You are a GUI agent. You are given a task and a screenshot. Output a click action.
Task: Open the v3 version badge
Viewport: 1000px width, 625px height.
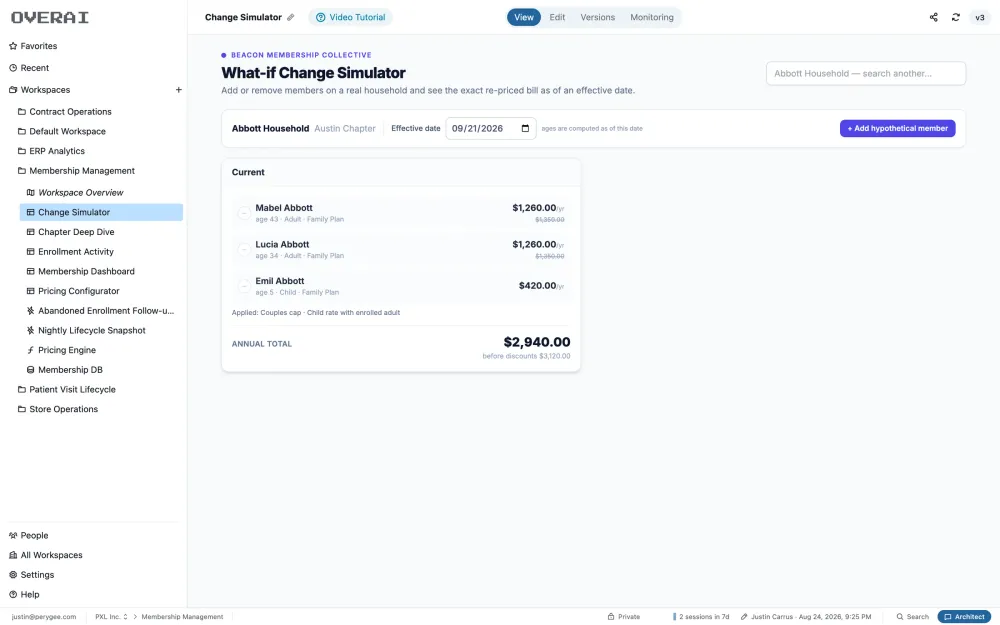980,17
